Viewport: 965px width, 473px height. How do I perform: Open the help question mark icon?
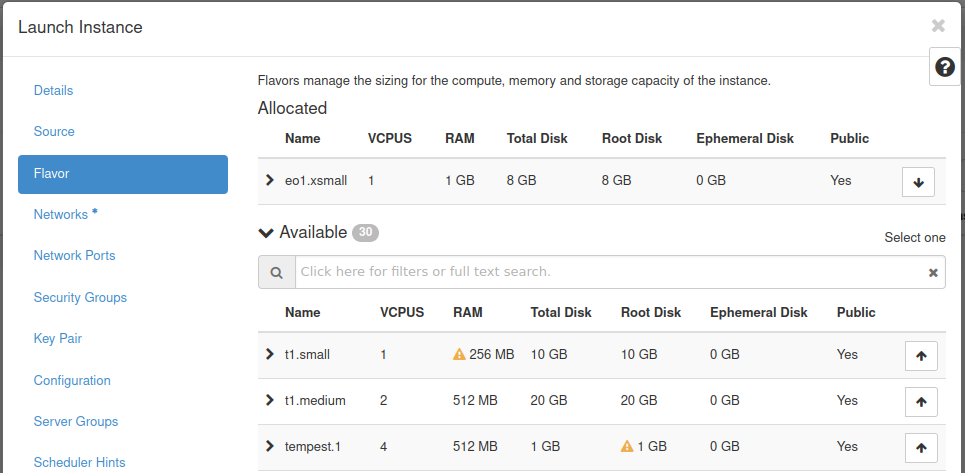944,67
